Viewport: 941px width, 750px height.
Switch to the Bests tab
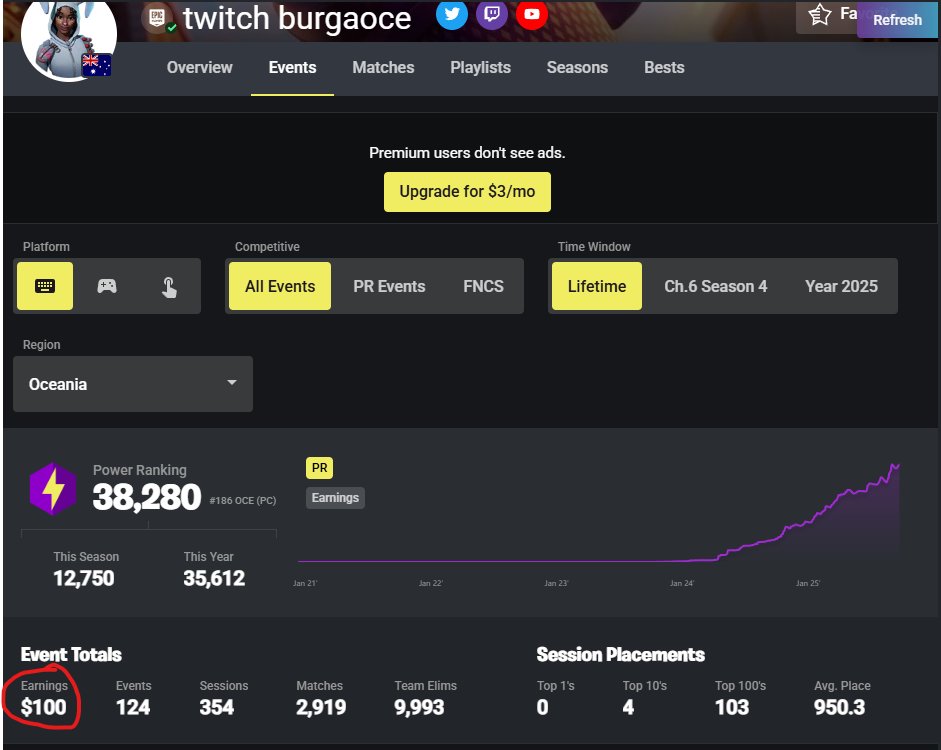coord(664,67)
